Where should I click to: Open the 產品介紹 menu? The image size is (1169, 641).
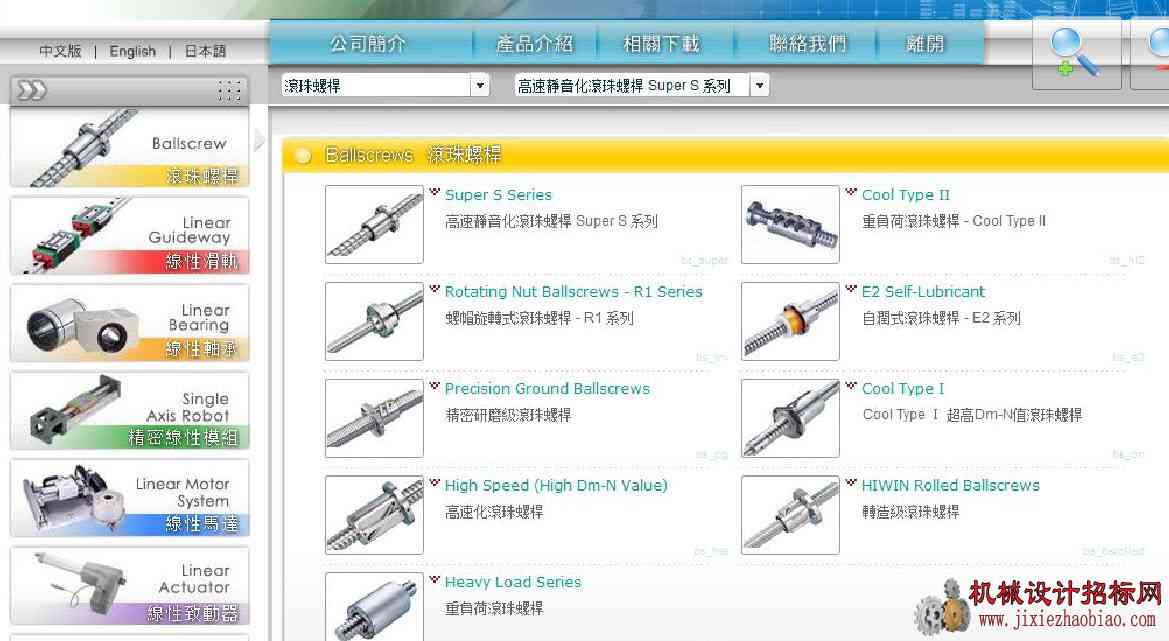[x=535, y=44]
